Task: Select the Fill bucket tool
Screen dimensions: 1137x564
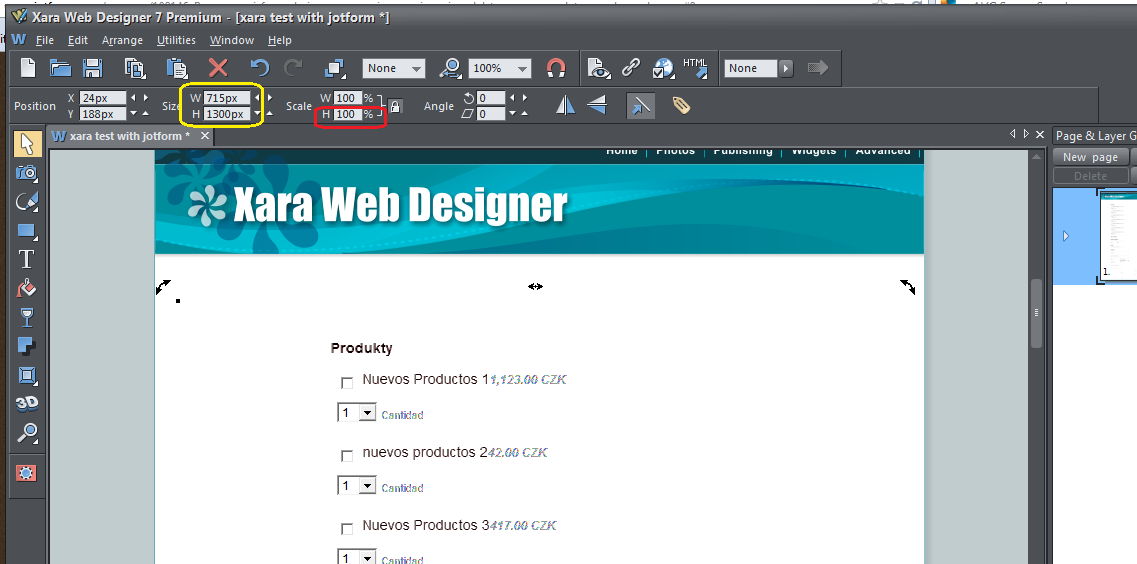Action: point(27,289)
